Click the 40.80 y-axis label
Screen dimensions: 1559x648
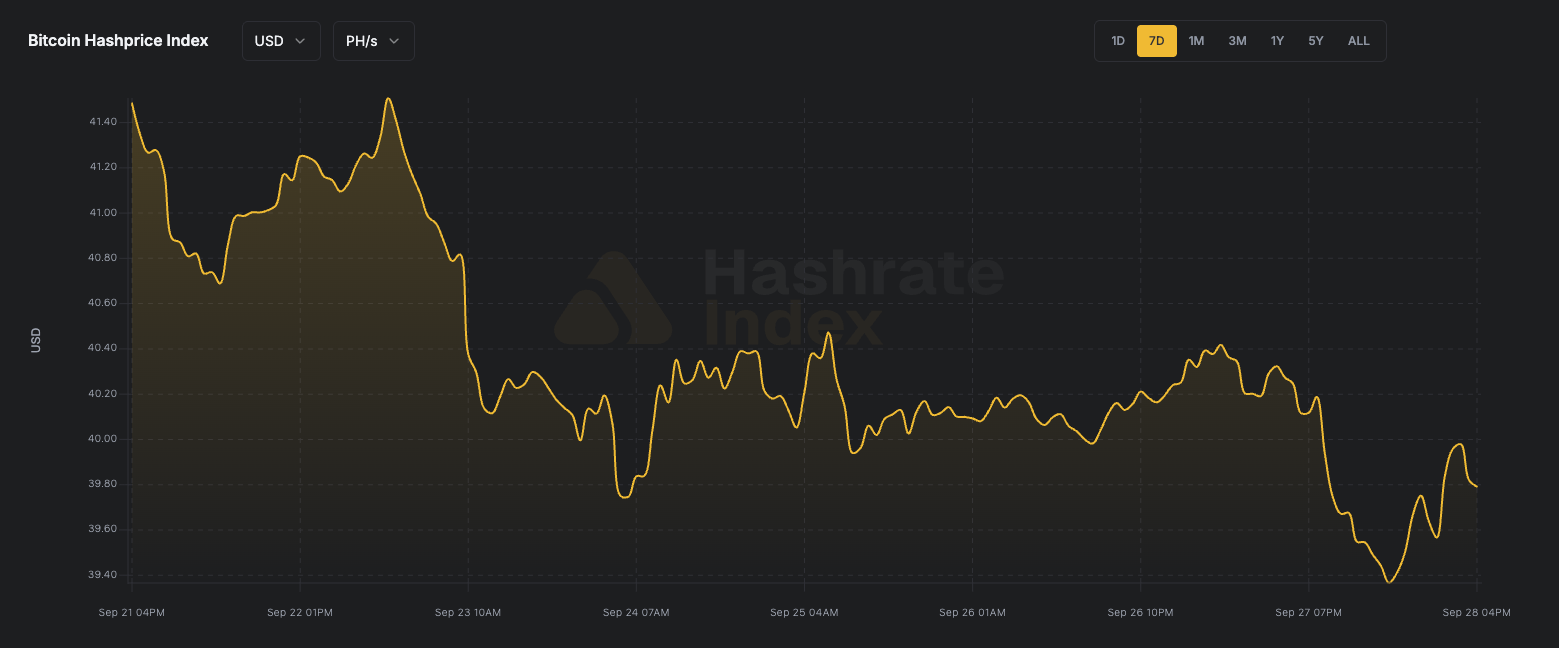(103, 258)
